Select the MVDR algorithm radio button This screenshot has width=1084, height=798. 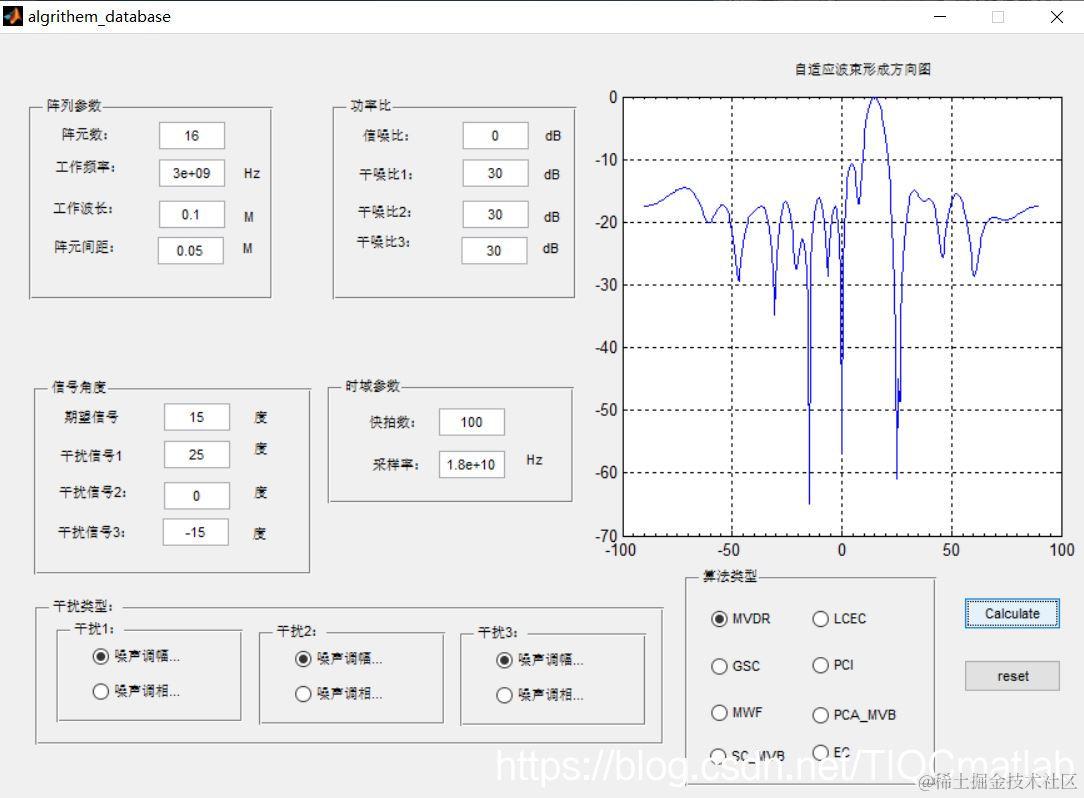tap(721, 619)
